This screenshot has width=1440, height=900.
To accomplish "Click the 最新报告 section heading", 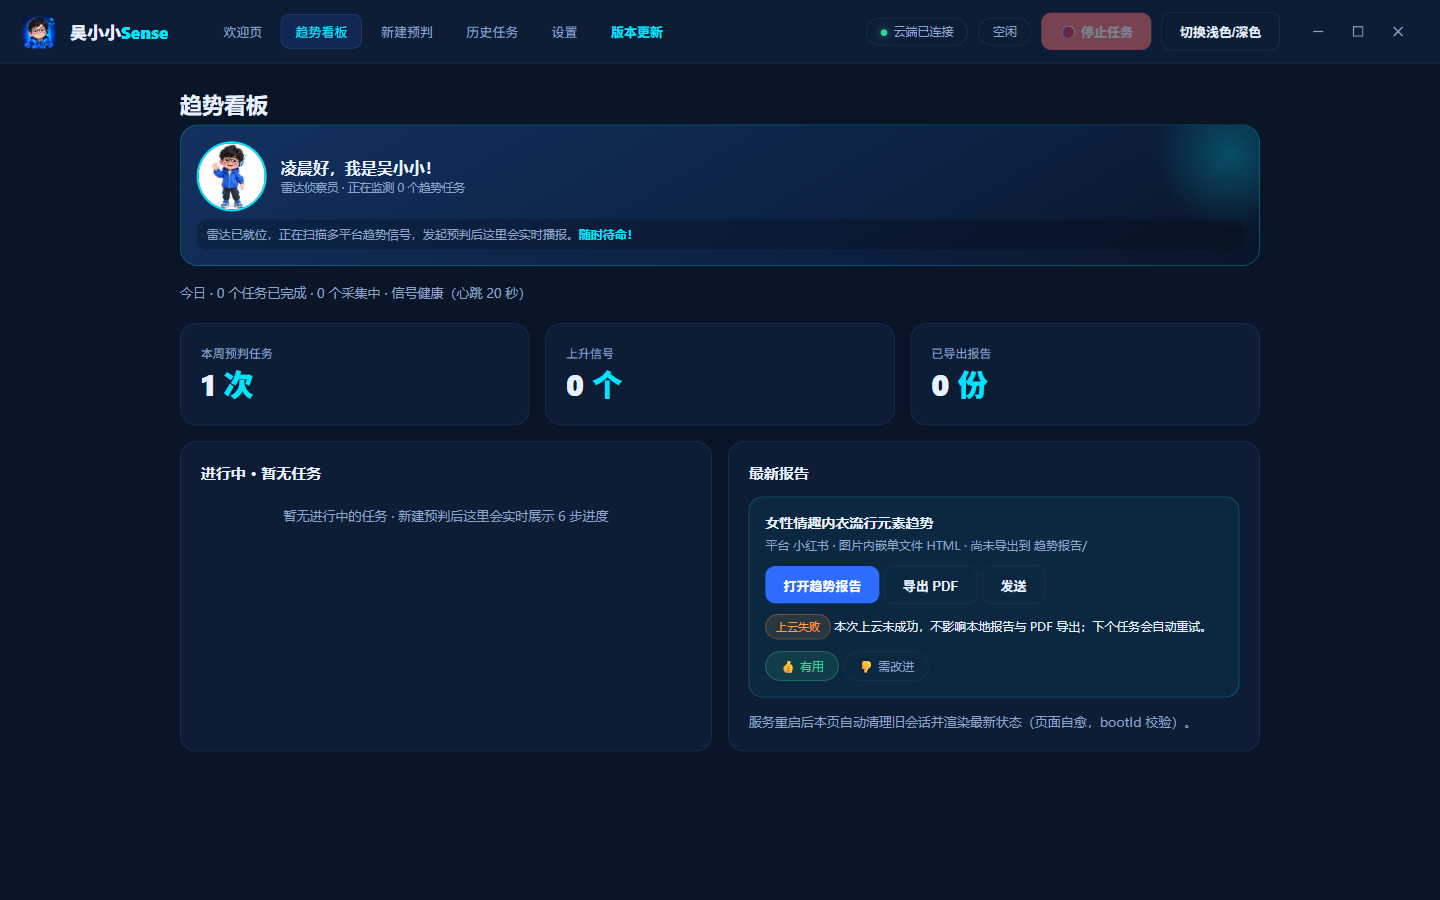I will (x=779, y=474).
